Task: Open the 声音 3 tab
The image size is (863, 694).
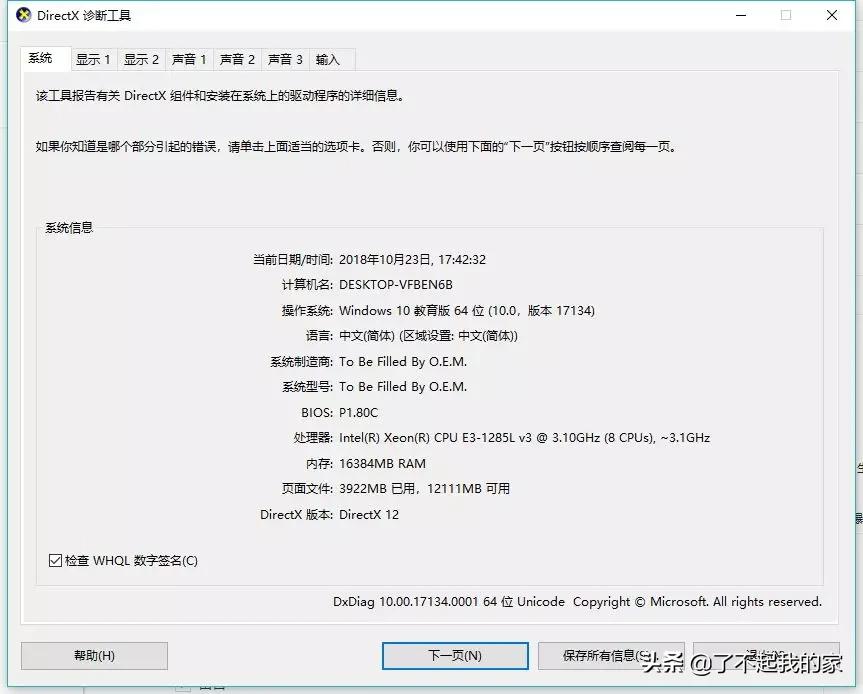Action: pyautogui.click(x=284, y=59)
